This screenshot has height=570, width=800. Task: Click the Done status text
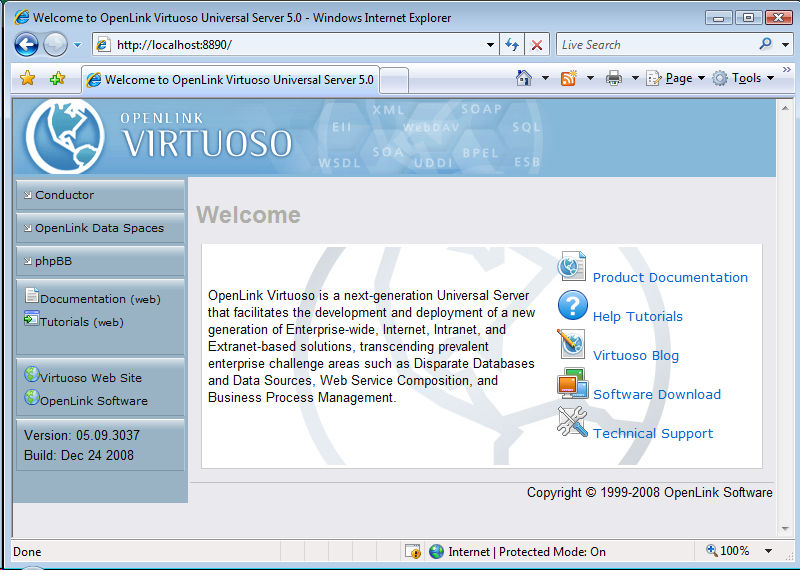[27, 552]
